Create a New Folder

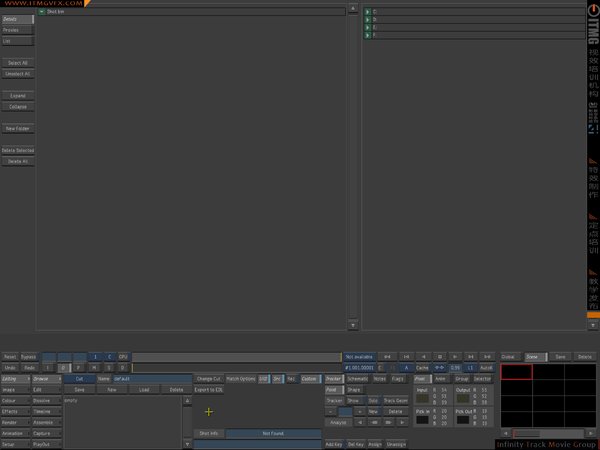coord(18,129)
